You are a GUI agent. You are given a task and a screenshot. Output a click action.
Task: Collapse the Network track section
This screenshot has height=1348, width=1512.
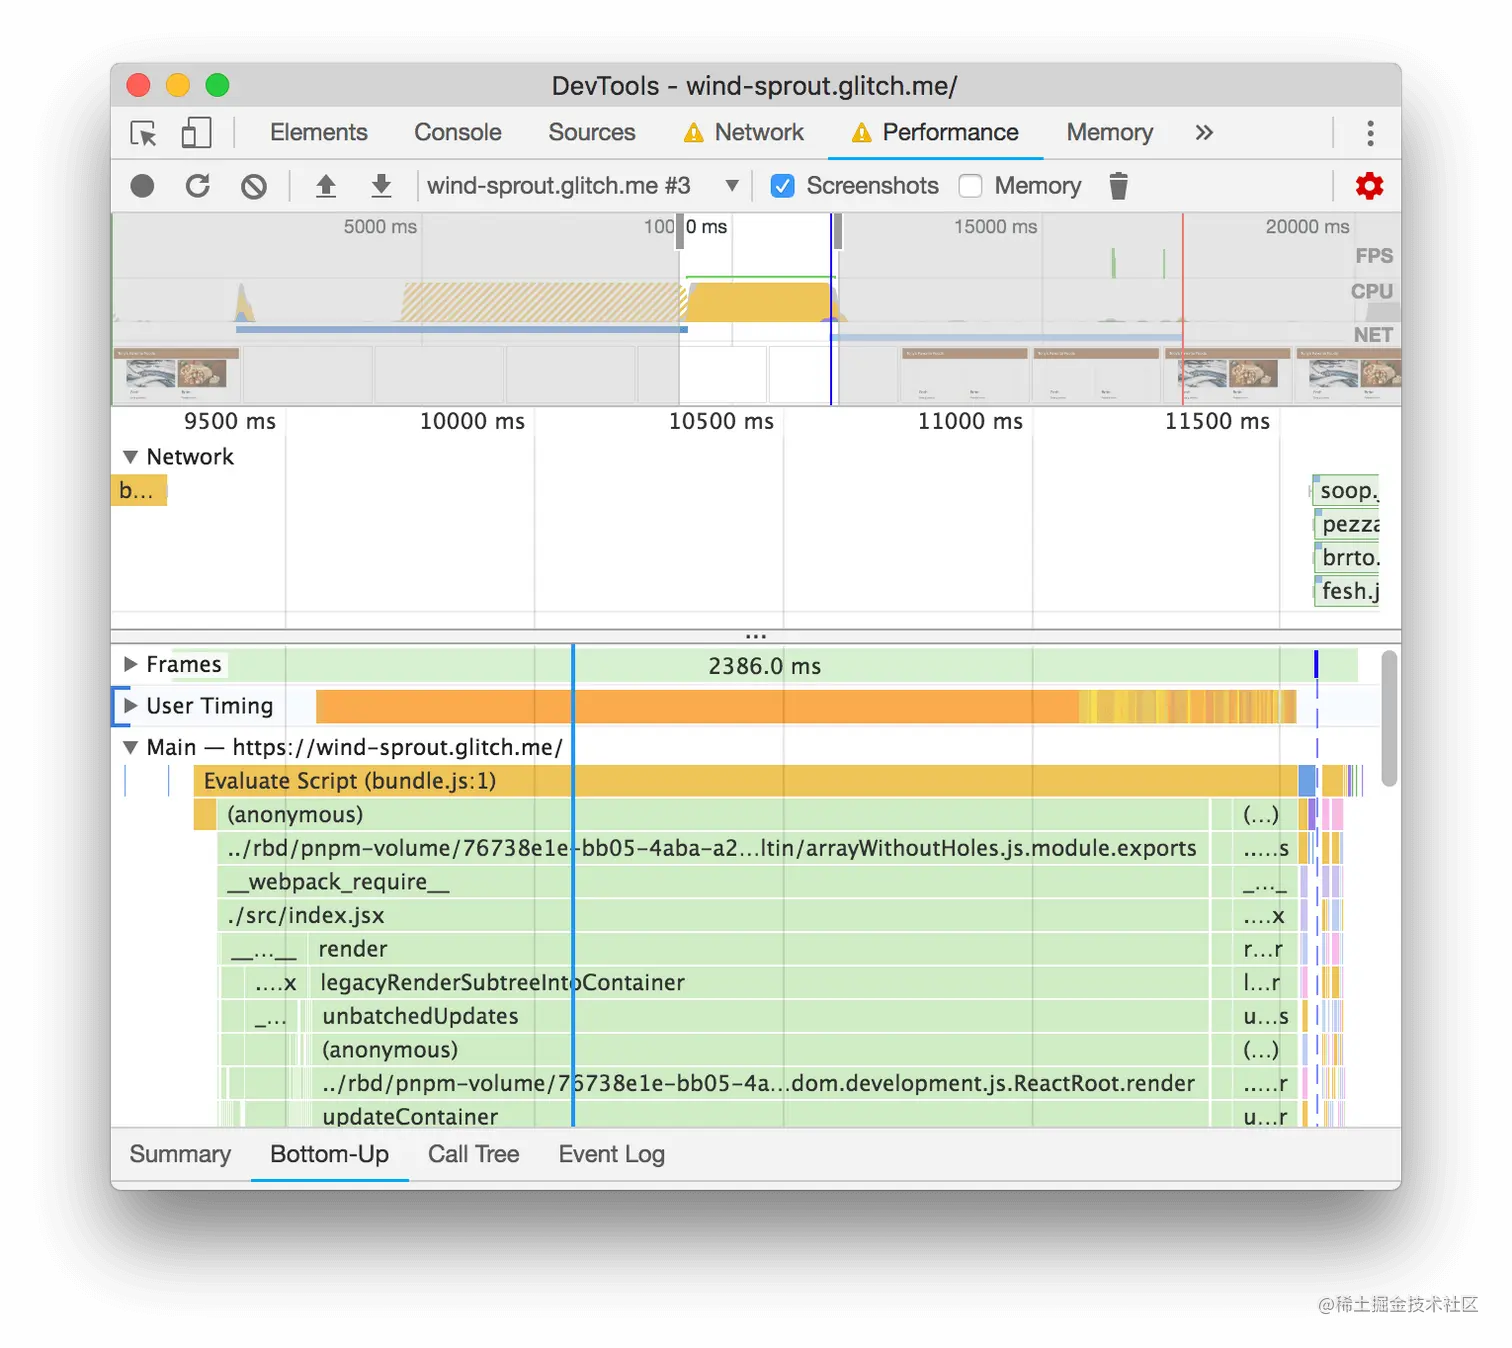pos(130,457)
